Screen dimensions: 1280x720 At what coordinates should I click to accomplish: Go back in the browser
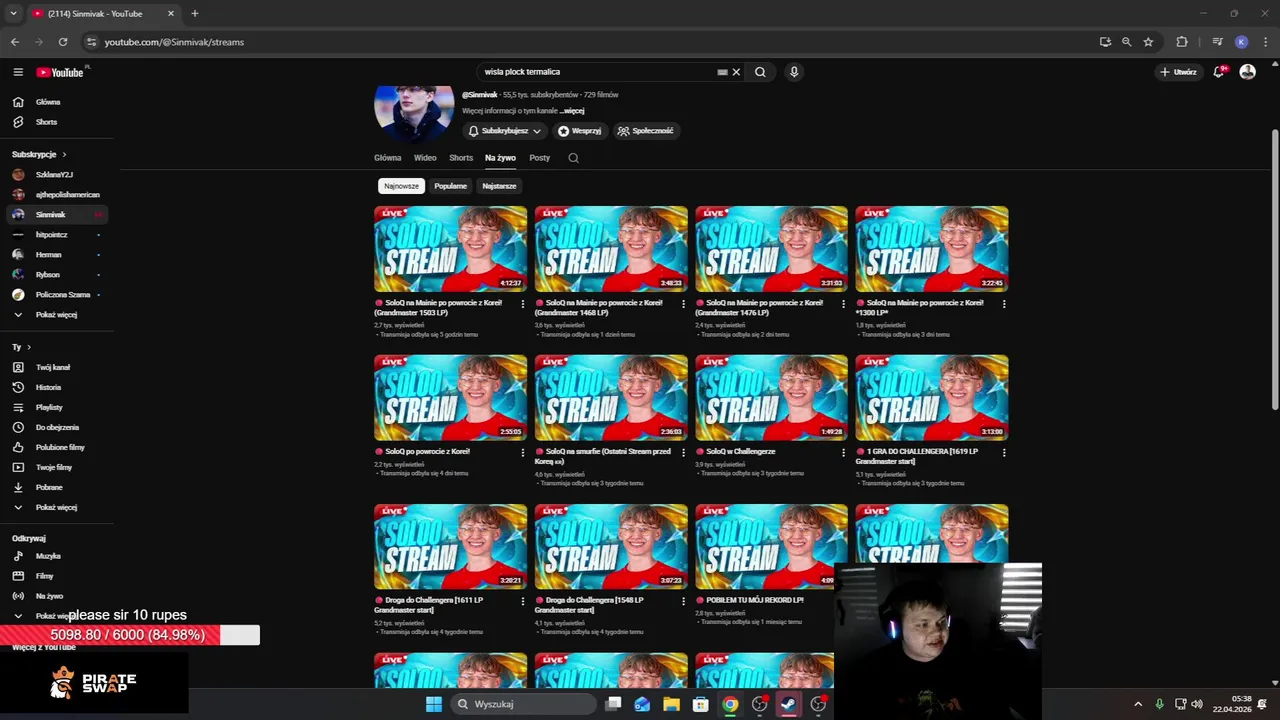click(x=15, y=42)
